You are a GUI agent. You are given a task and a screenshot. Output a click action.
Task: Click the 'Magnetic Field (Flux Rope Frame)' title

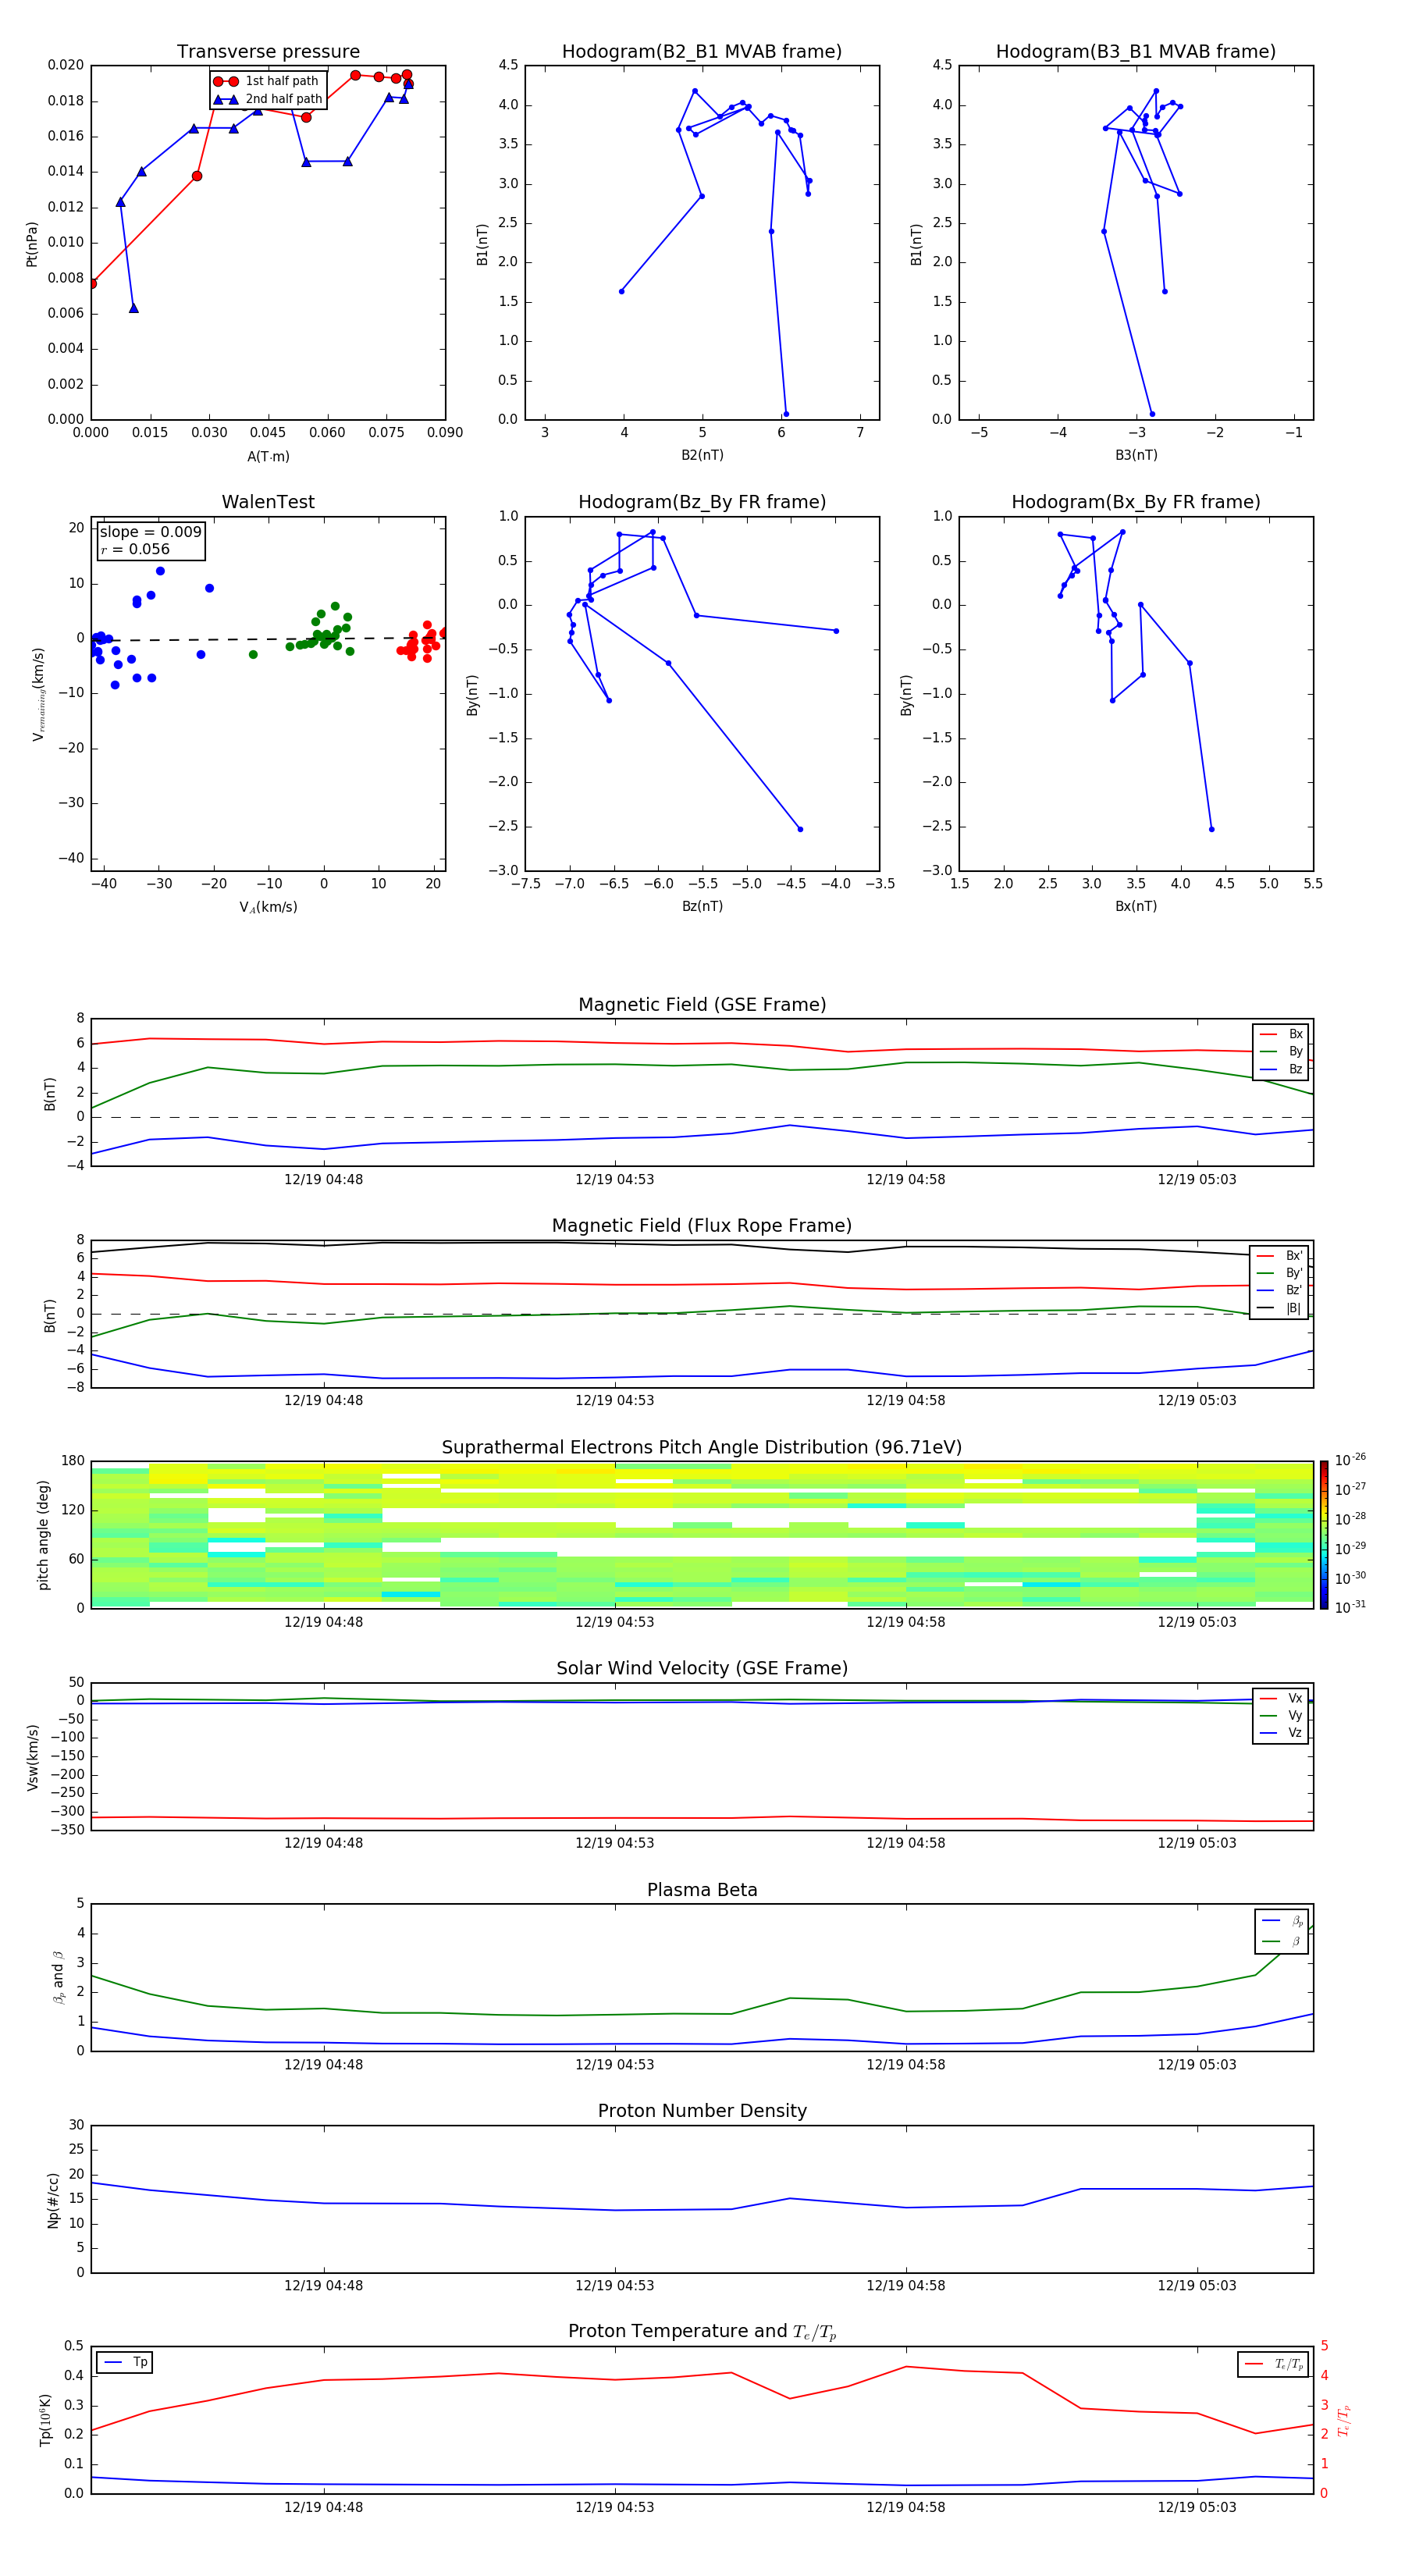click(x=702, y=1226)
